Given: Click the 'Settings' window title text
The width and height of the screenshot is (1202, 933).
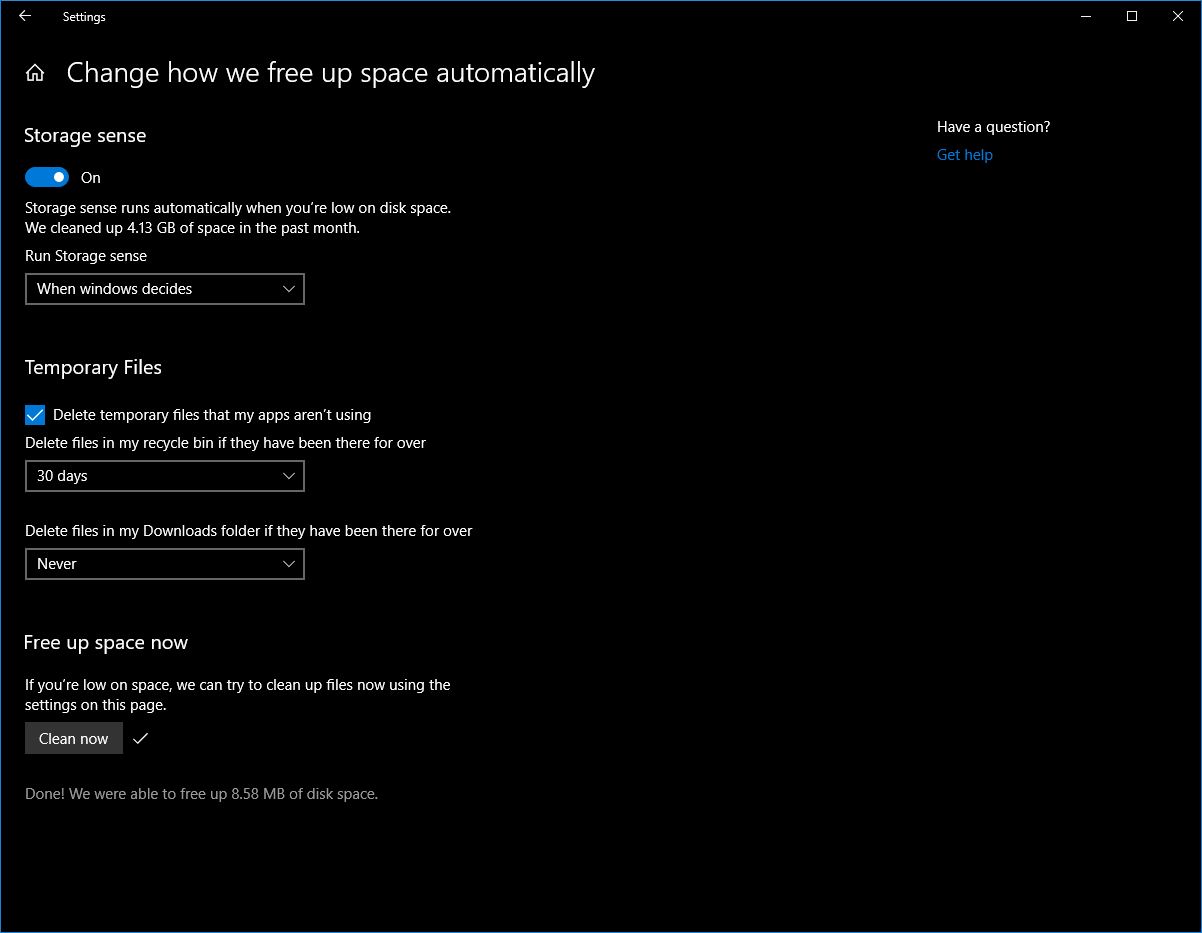Looking at the screenshot, I should click(84, 17).
